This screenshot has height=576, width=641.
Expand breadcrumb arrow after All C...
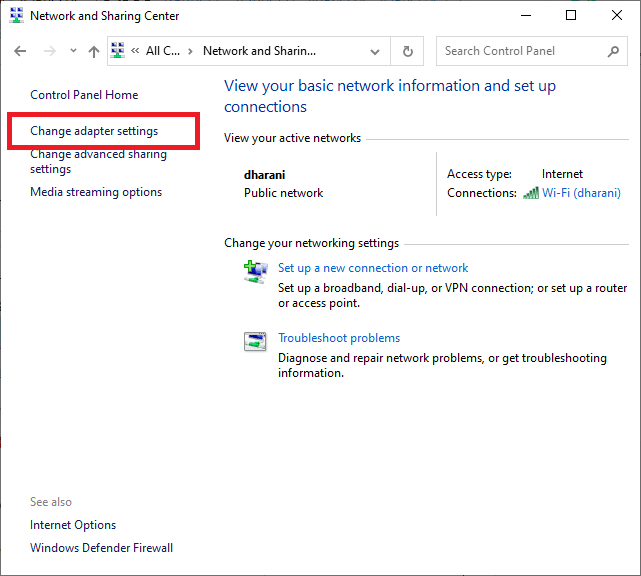190,51
